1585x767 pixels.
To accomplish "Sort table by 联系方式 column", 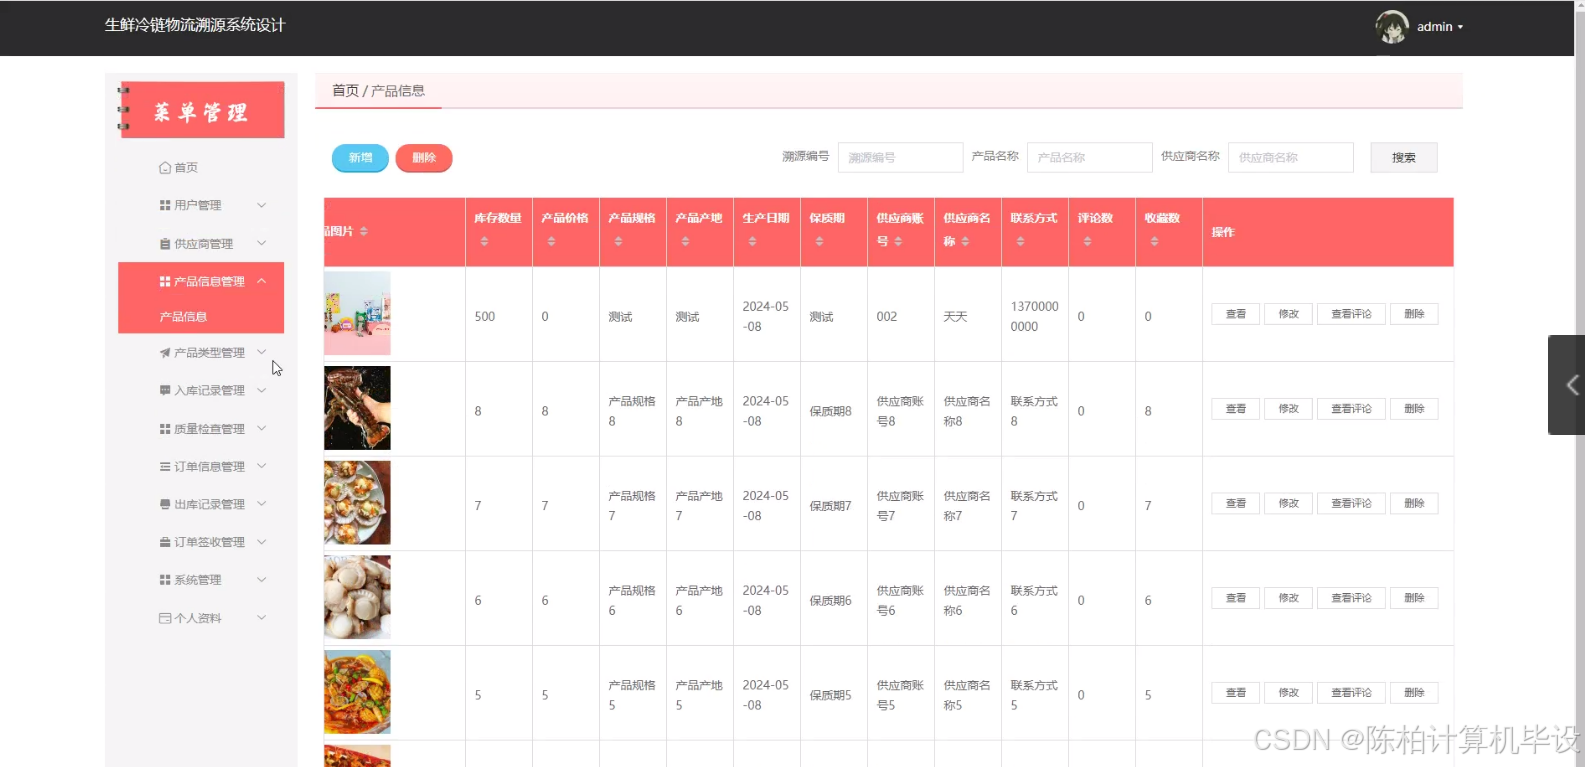I will pyautogui.click(x=1020, y=242).
